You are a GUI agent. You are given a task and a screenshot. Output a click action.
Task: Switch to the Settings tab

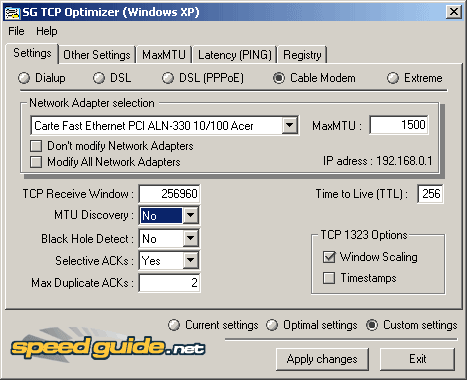point(32,53)
